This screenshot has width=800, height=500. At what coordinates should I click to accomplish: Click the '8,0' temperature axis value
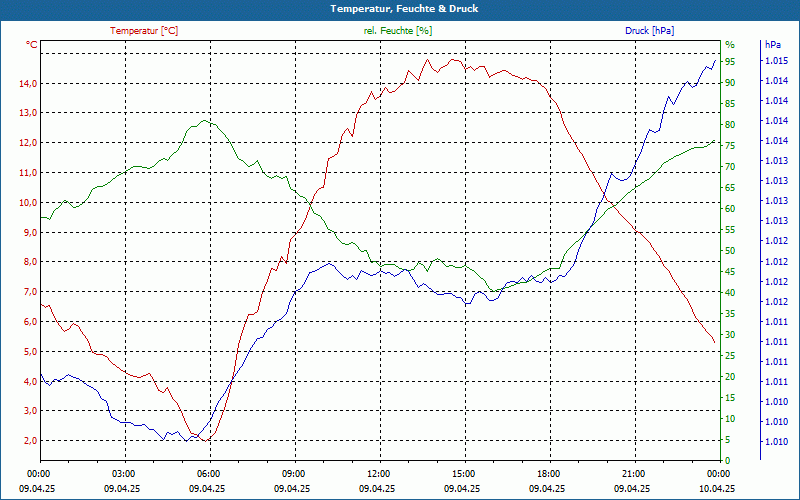[30, 262]
